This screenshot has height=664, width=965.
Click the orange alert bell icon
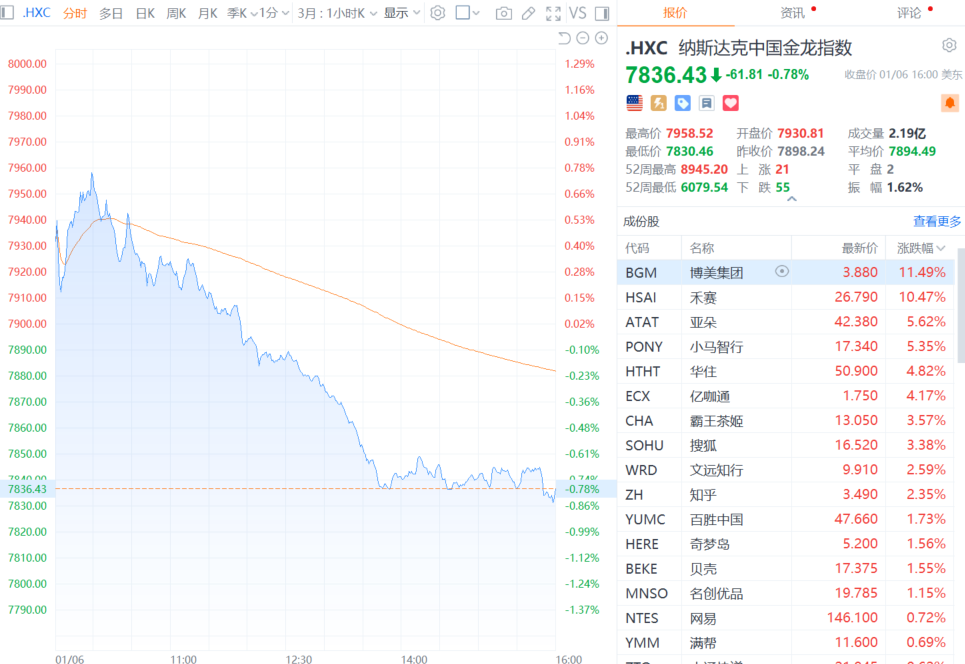coord(950,103)
